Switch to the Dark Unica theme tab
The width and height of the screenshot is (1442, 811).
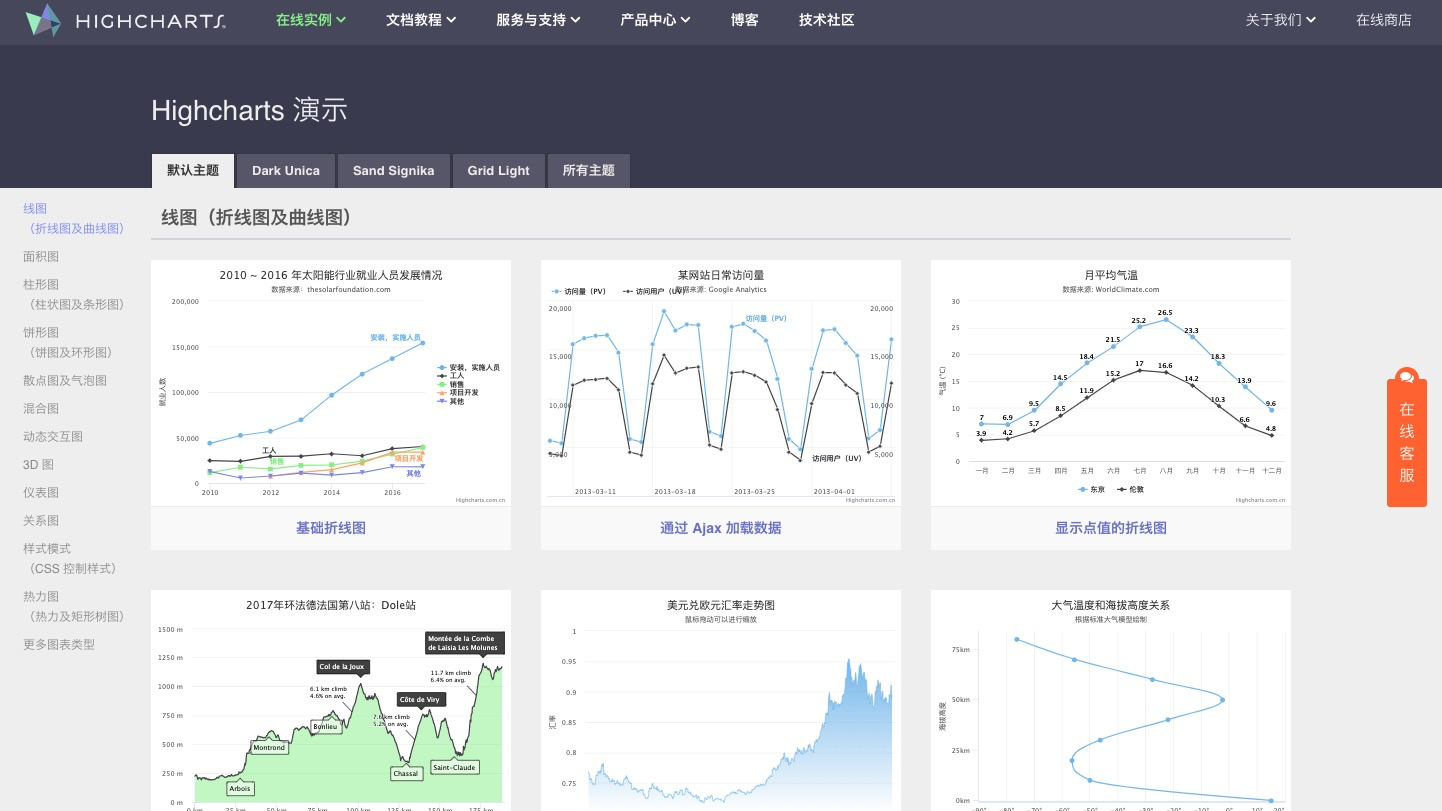pos(285,170)
